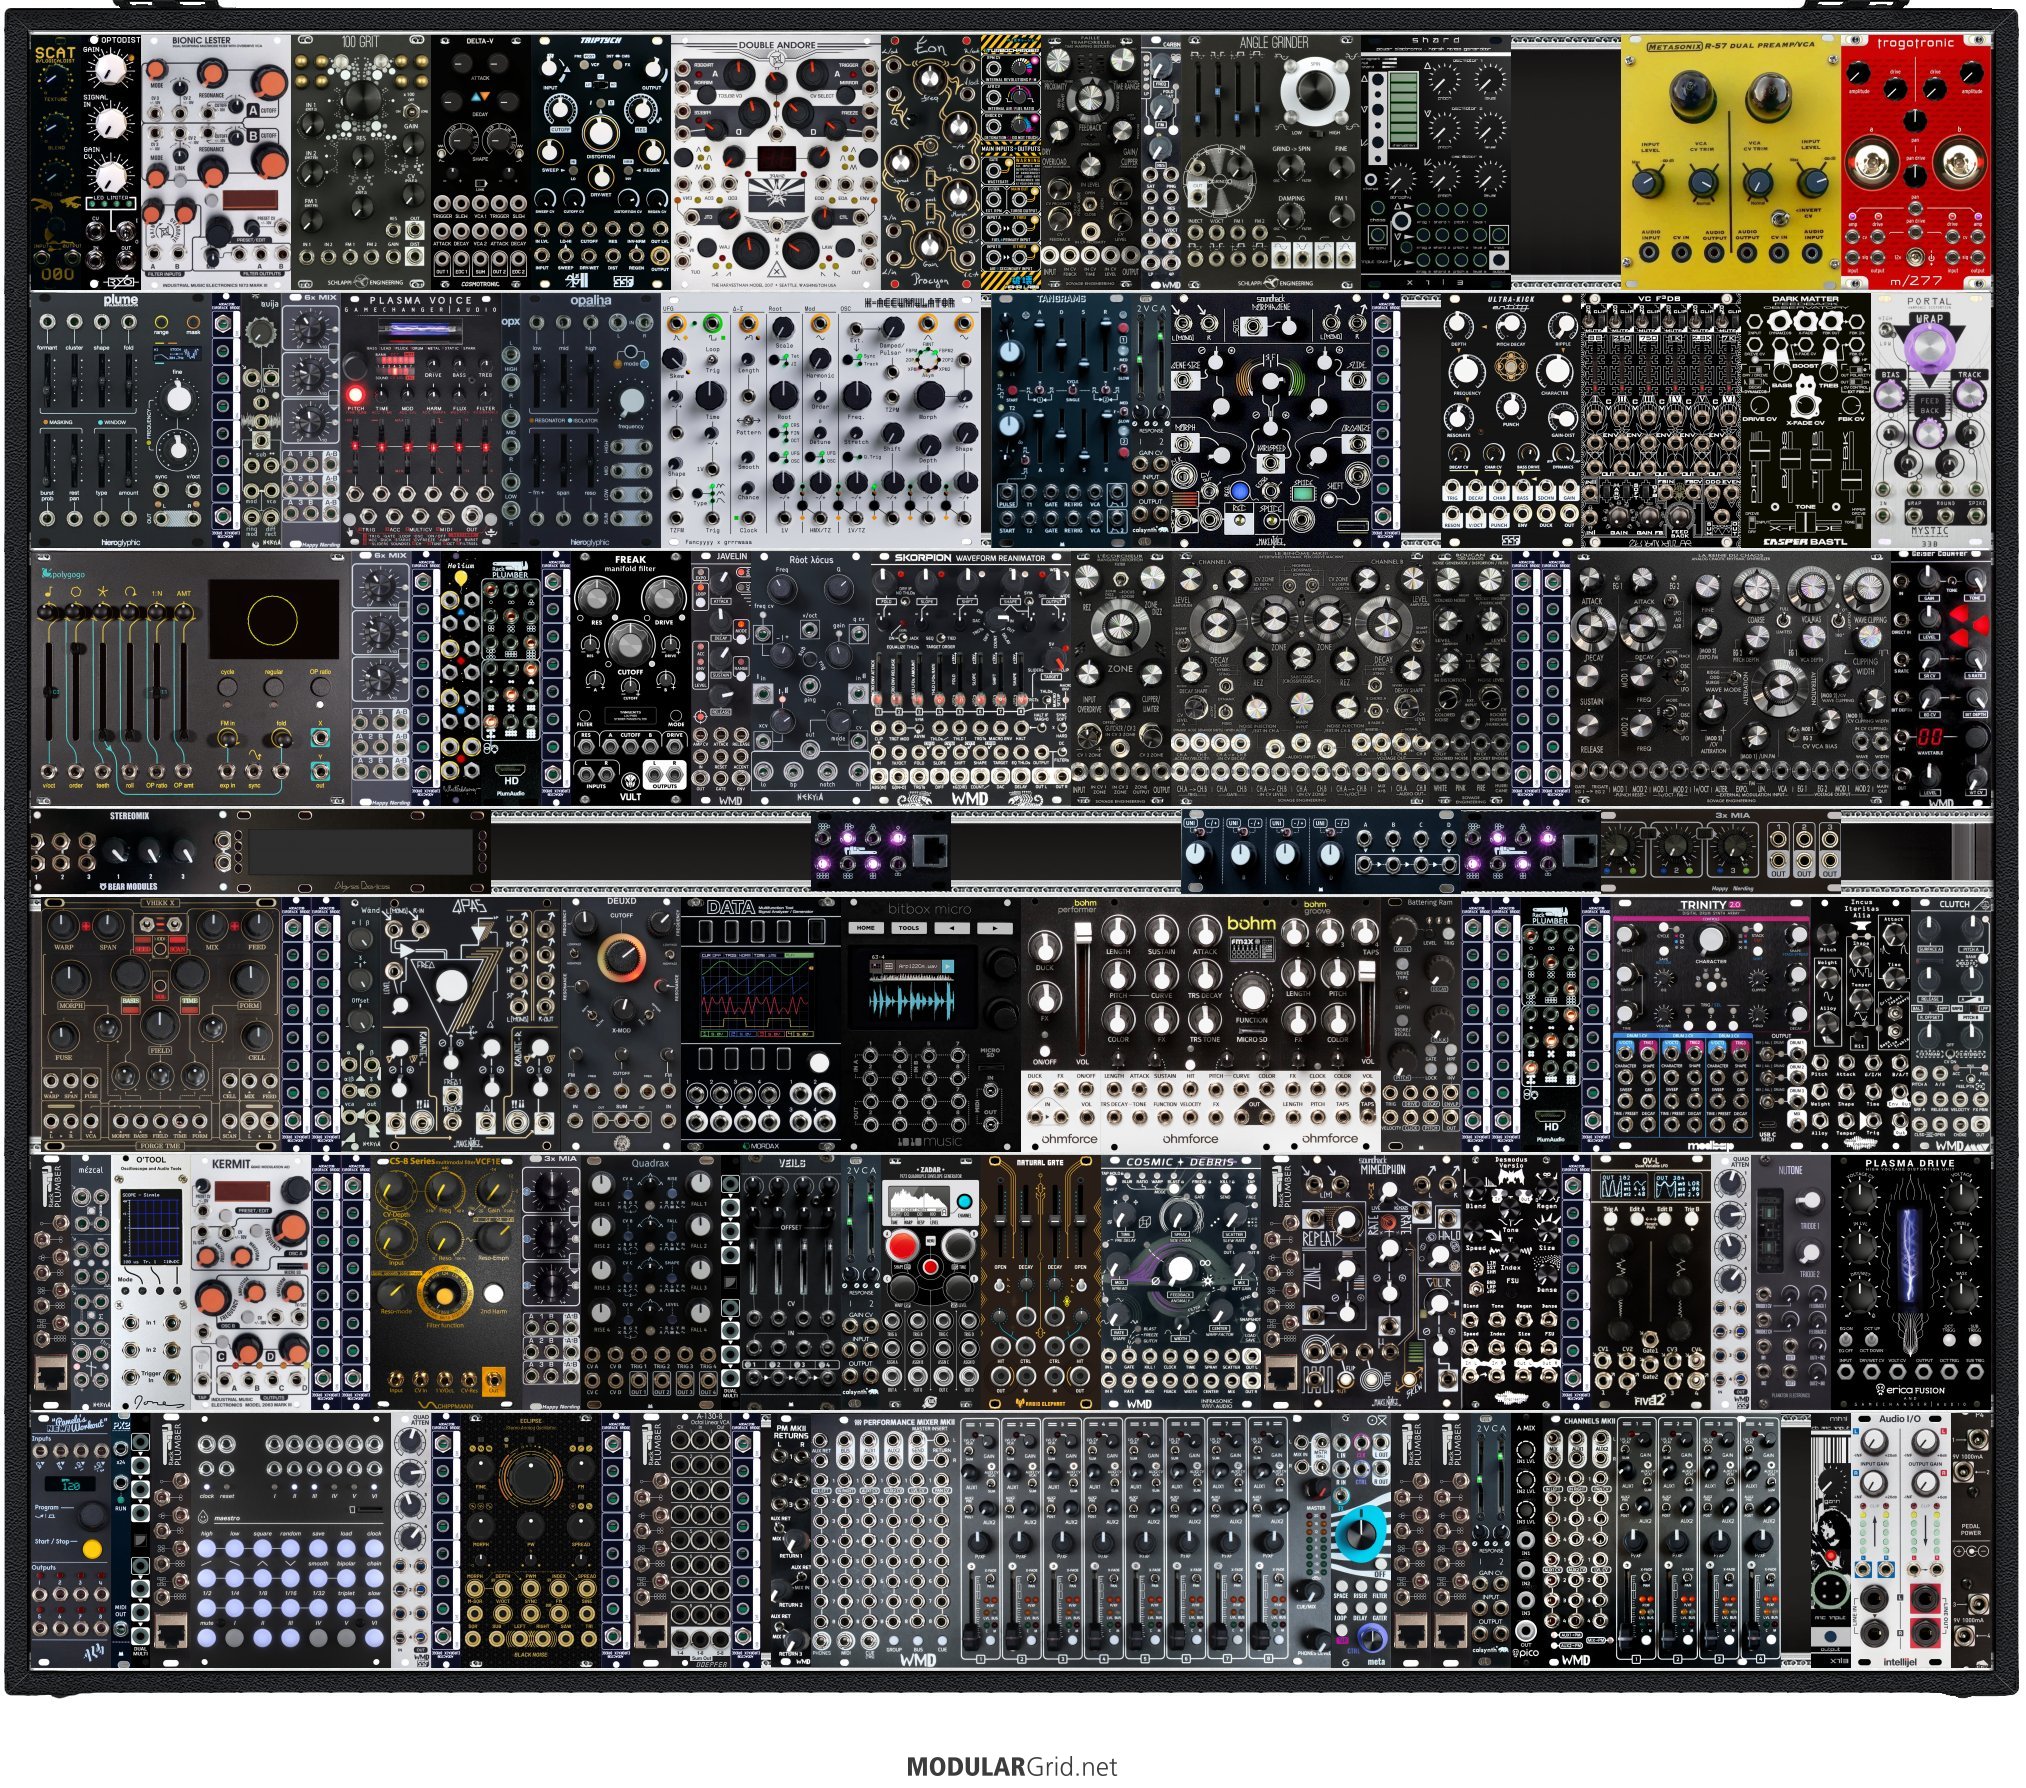Screen dimensions: 2026x1788
Task: Select the CS-8 VCF1E filter module
Action: pos(446,1281)
